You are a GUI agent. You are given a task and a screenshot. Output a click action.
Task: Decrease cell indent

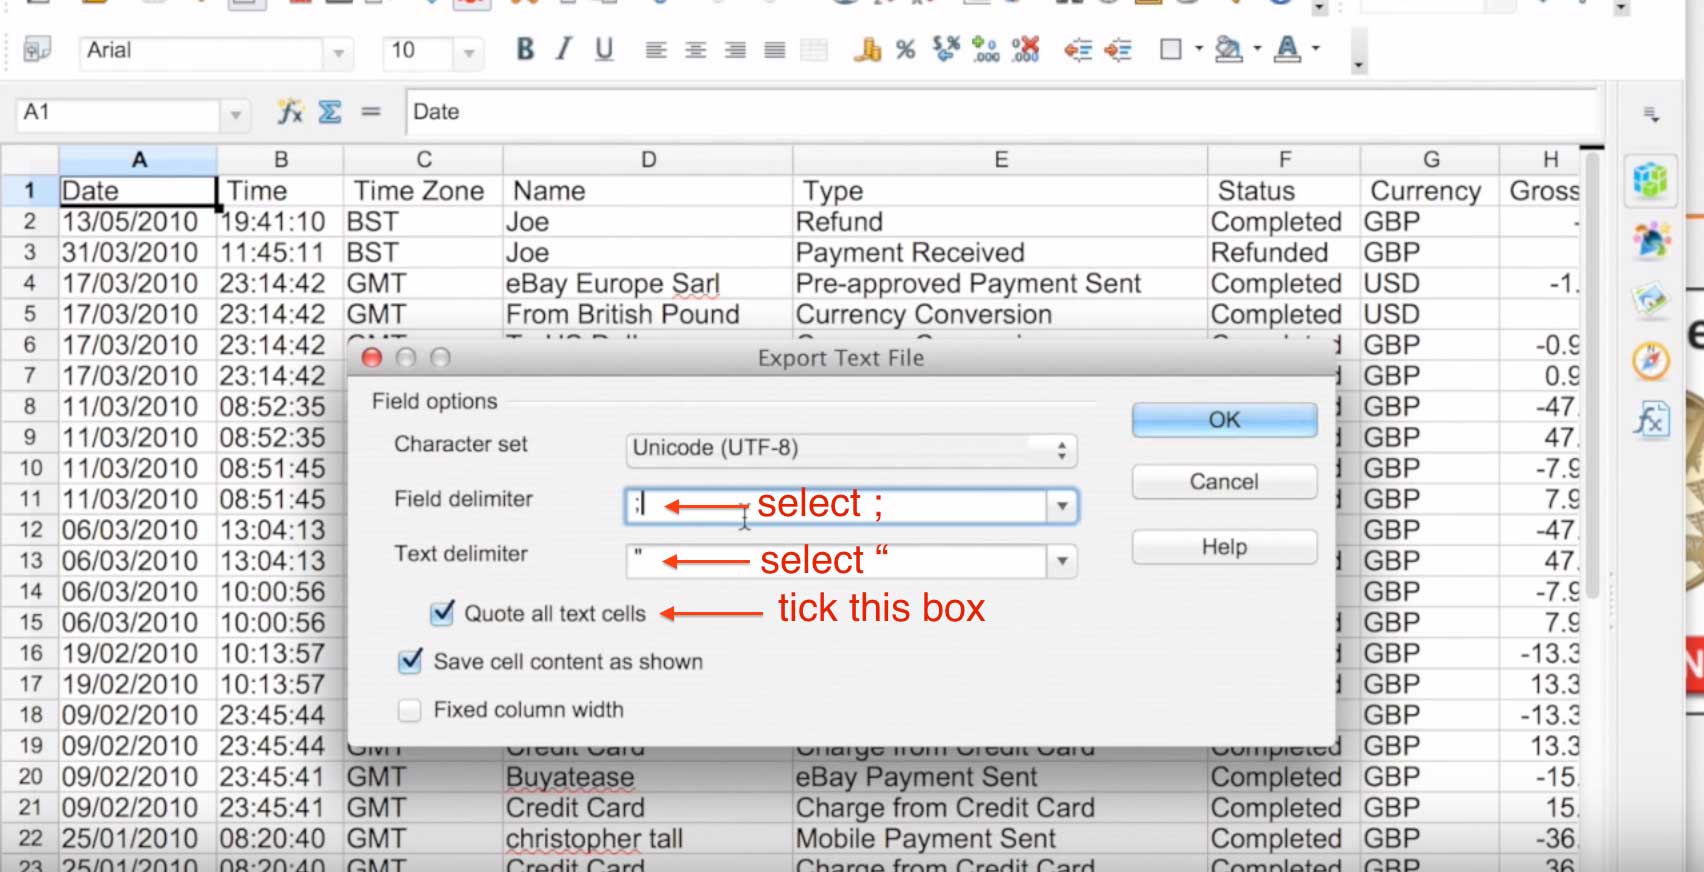1078,49
